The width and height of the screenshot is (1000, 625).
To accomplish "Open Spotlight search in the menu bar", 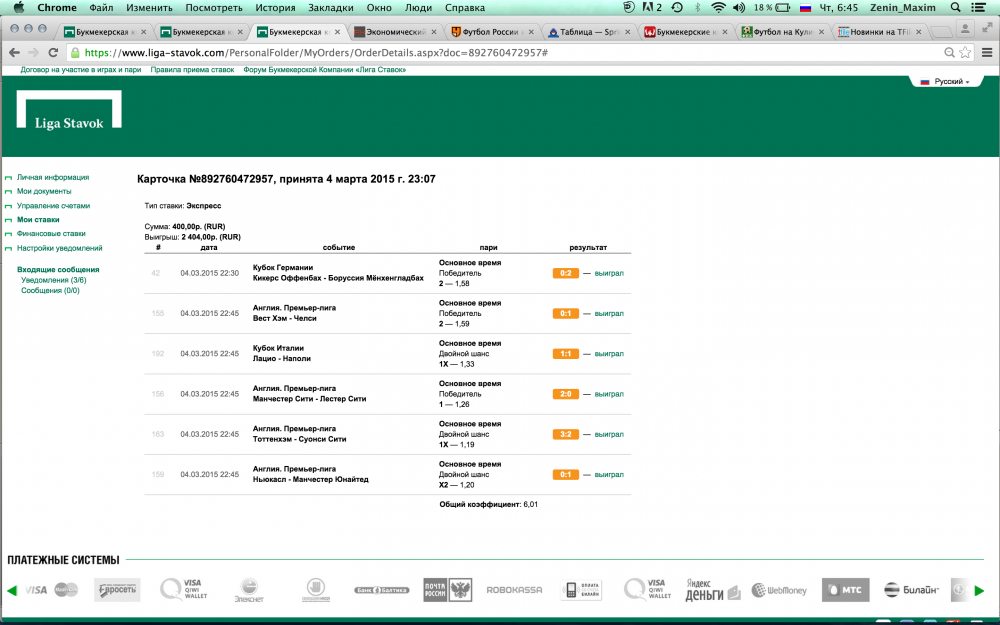I will 955,8.
